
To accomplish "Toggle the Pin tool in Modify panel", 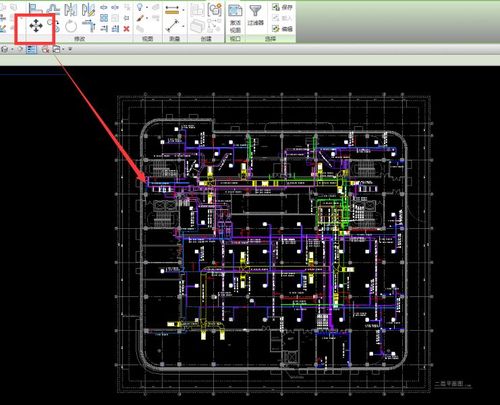I will pyautogui.click(x=126, y=18).
